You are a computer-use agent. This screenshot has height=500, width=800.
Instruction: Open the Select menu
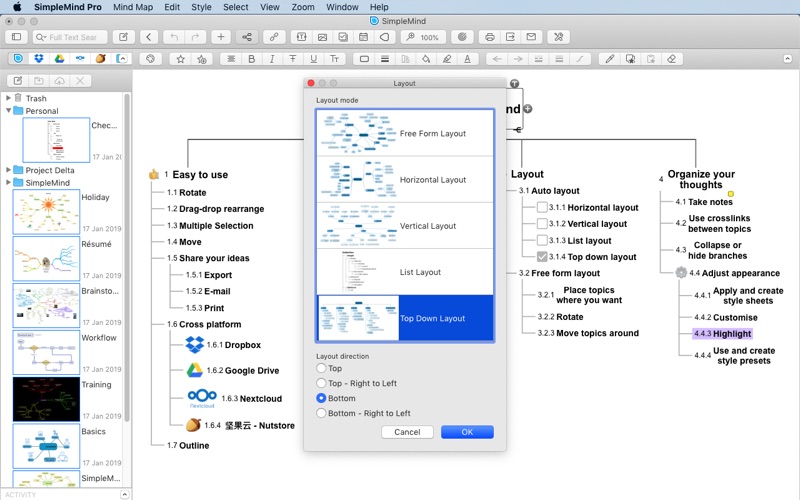coord(236,7)
